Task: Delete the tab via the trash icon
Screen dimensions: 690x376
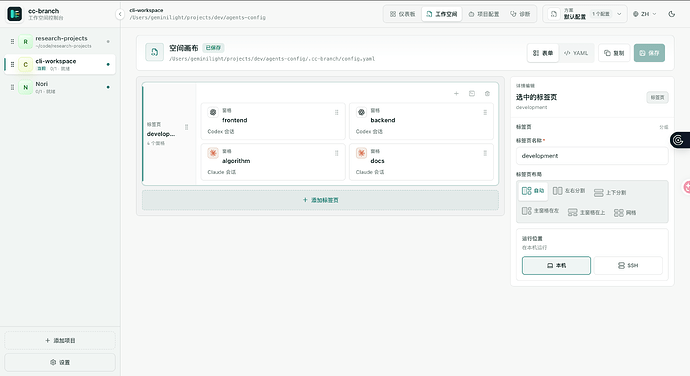Action: [x=487, y=93]
